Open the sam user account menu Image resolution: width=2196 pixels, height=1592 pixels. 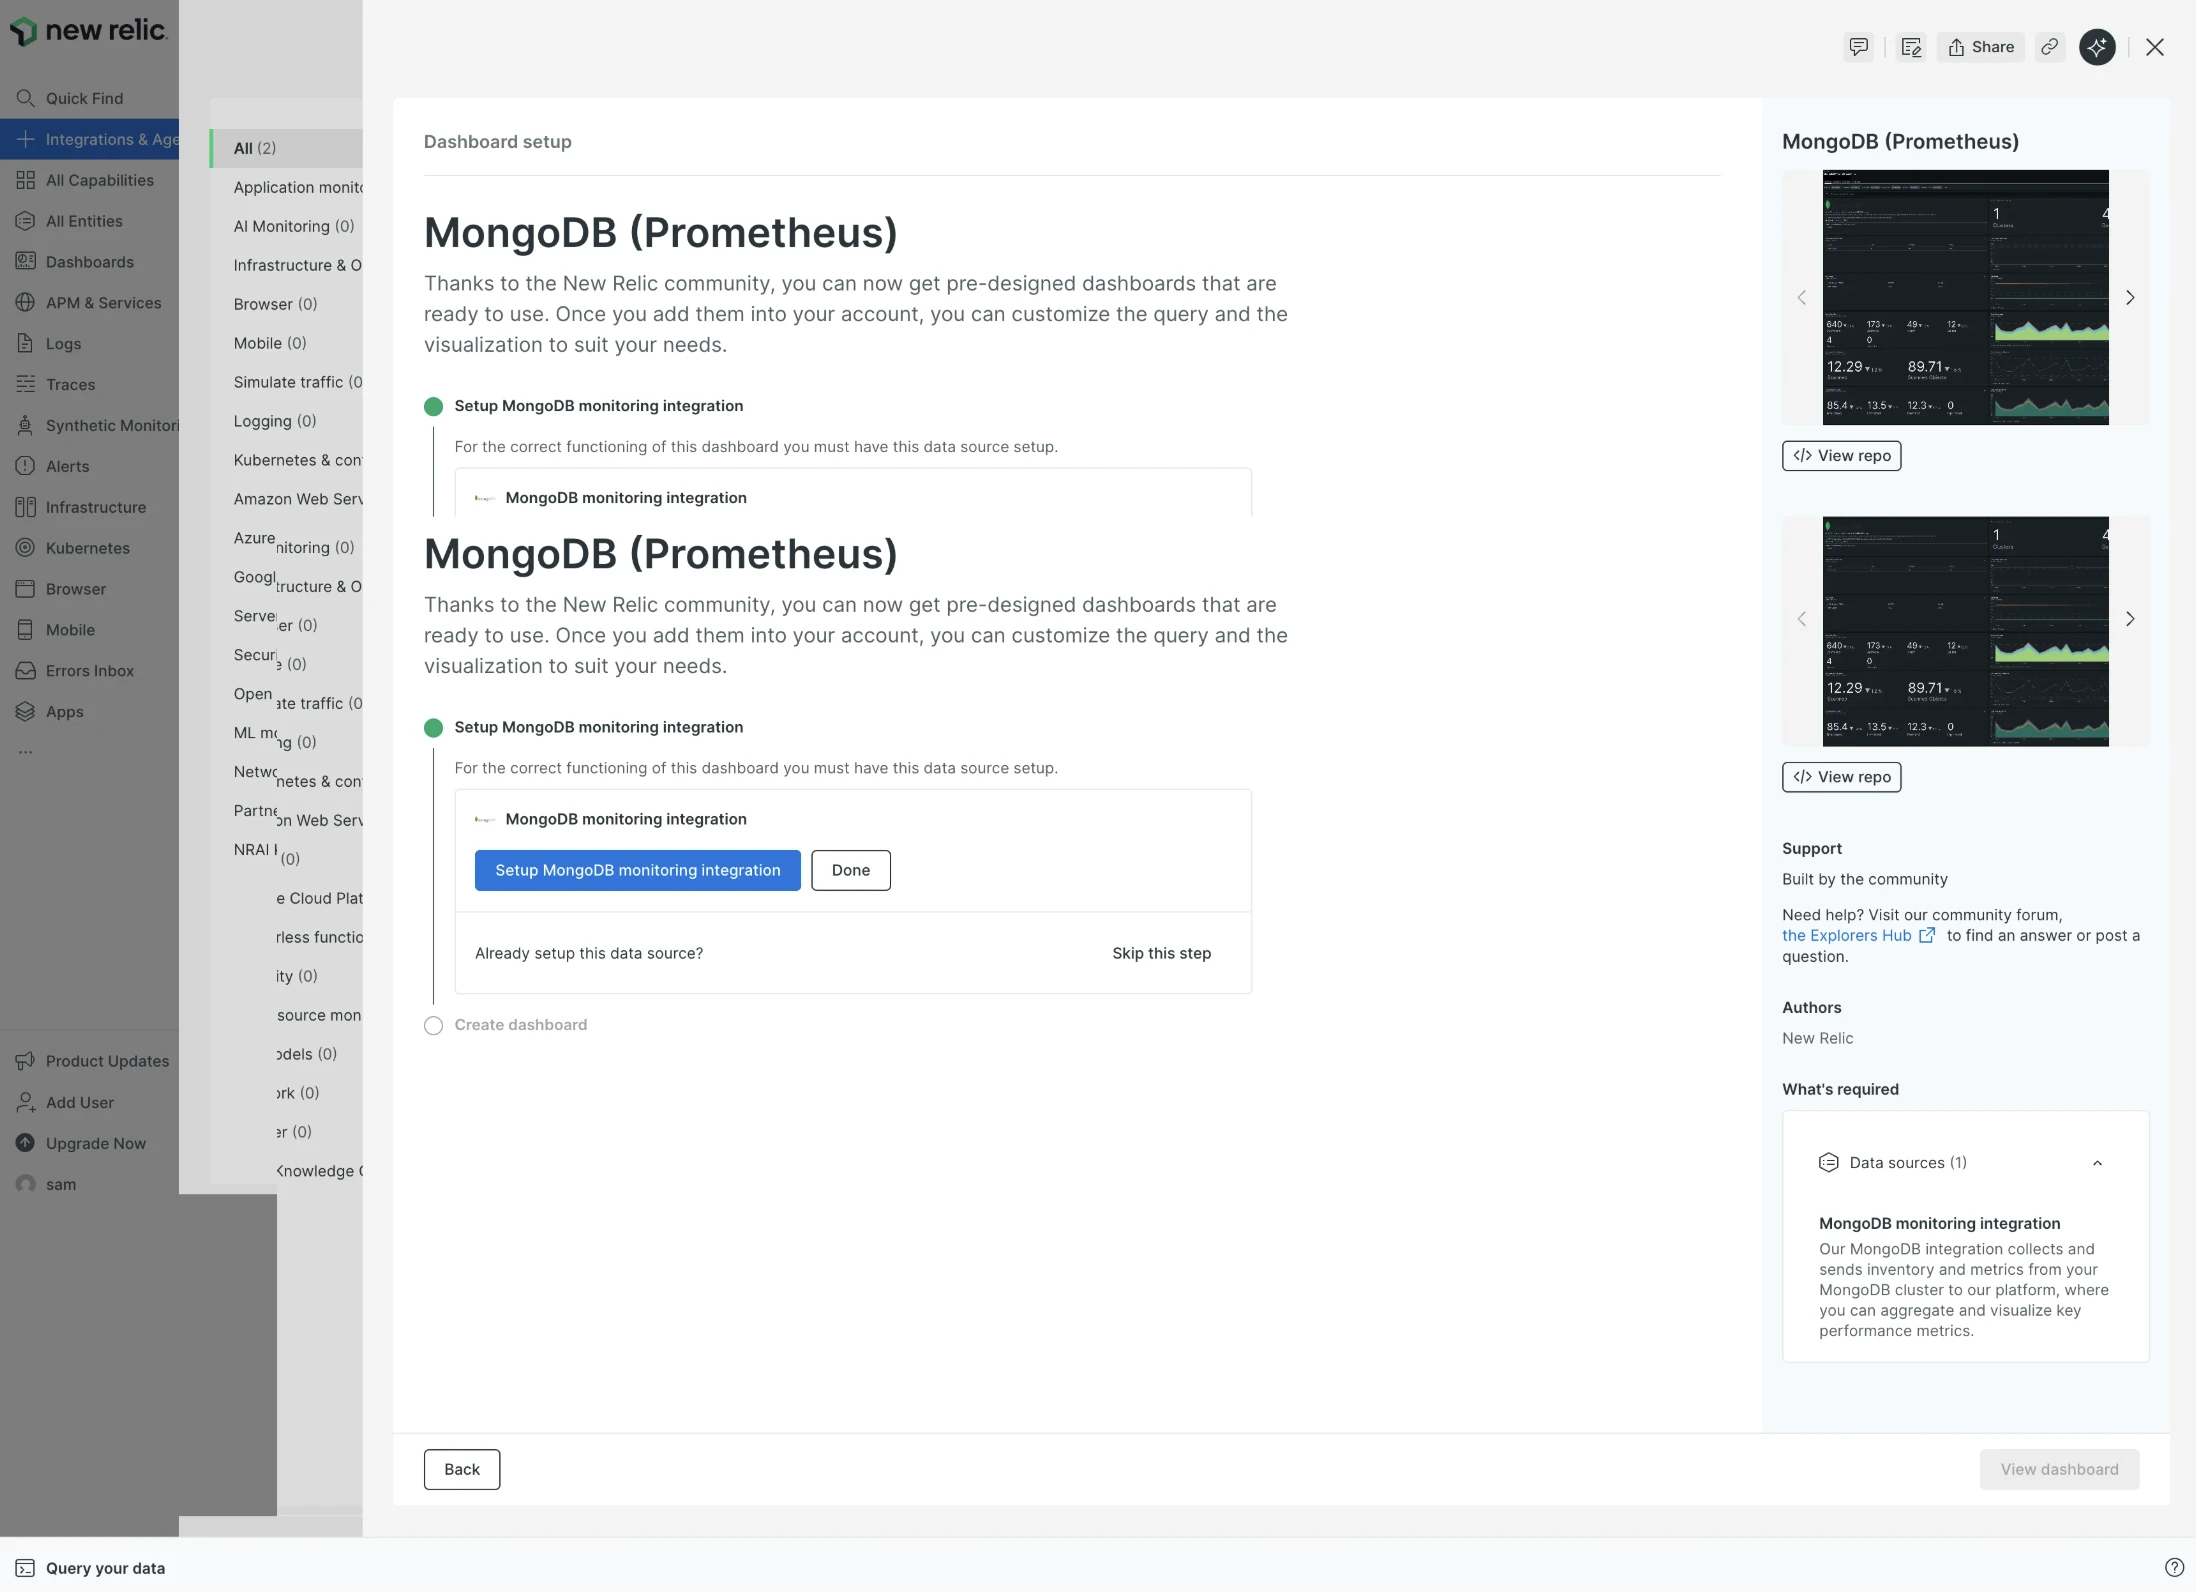[x=46, y=1185]
